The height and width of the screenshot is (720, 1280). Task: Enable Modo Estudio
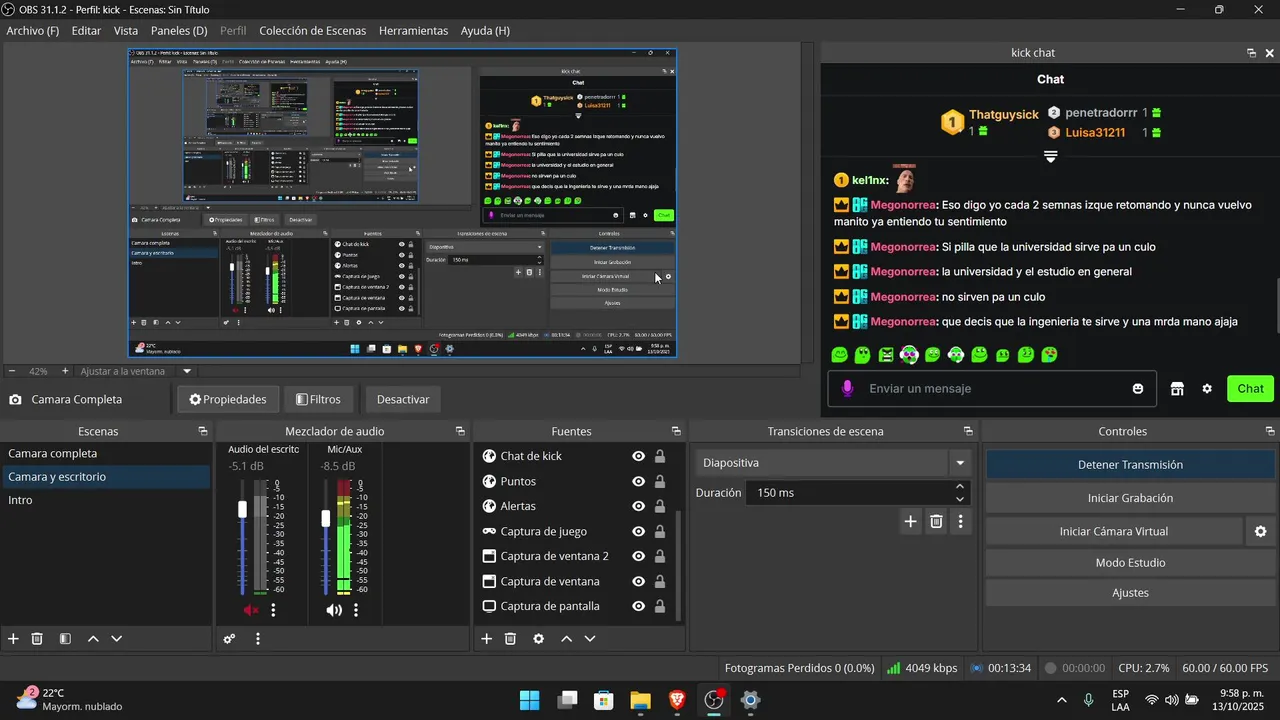(x=1130, y=563)
